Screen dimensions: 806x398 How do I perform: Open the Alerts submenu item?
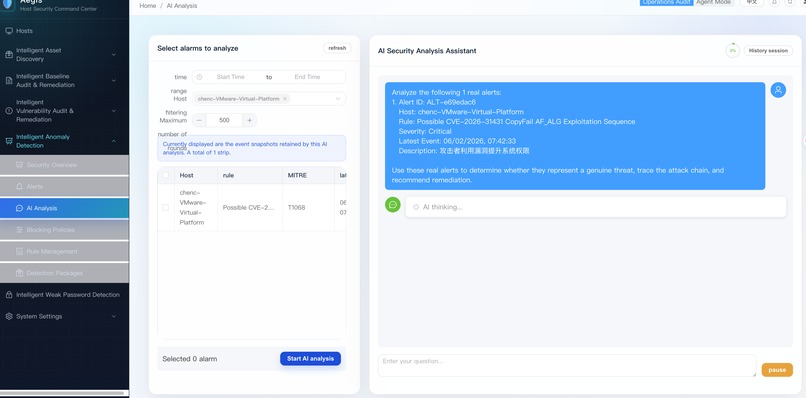pos(64,186)
